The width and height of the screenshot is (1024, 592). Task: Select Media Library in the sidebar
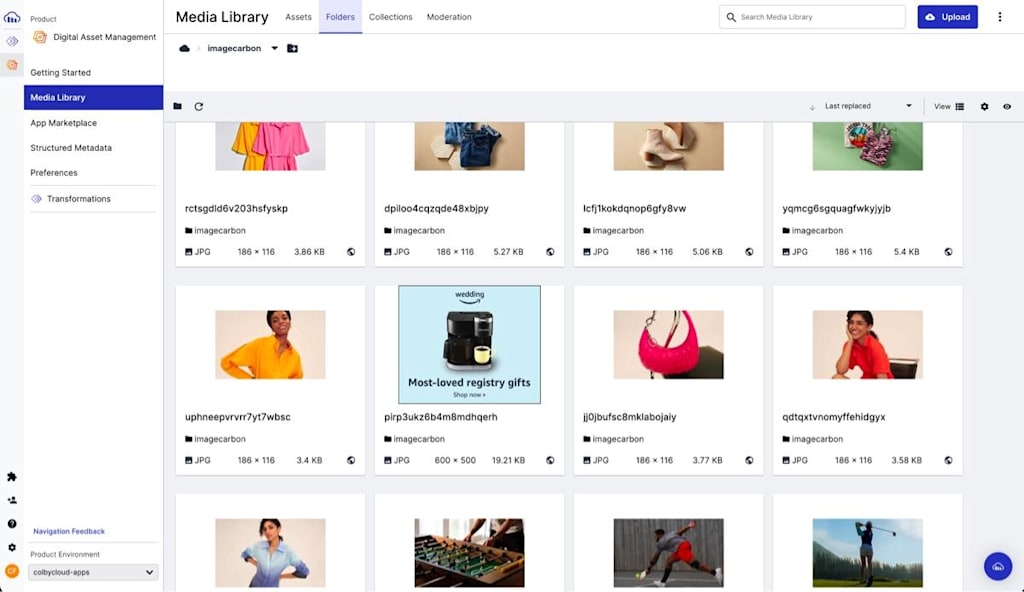[93, 97]
